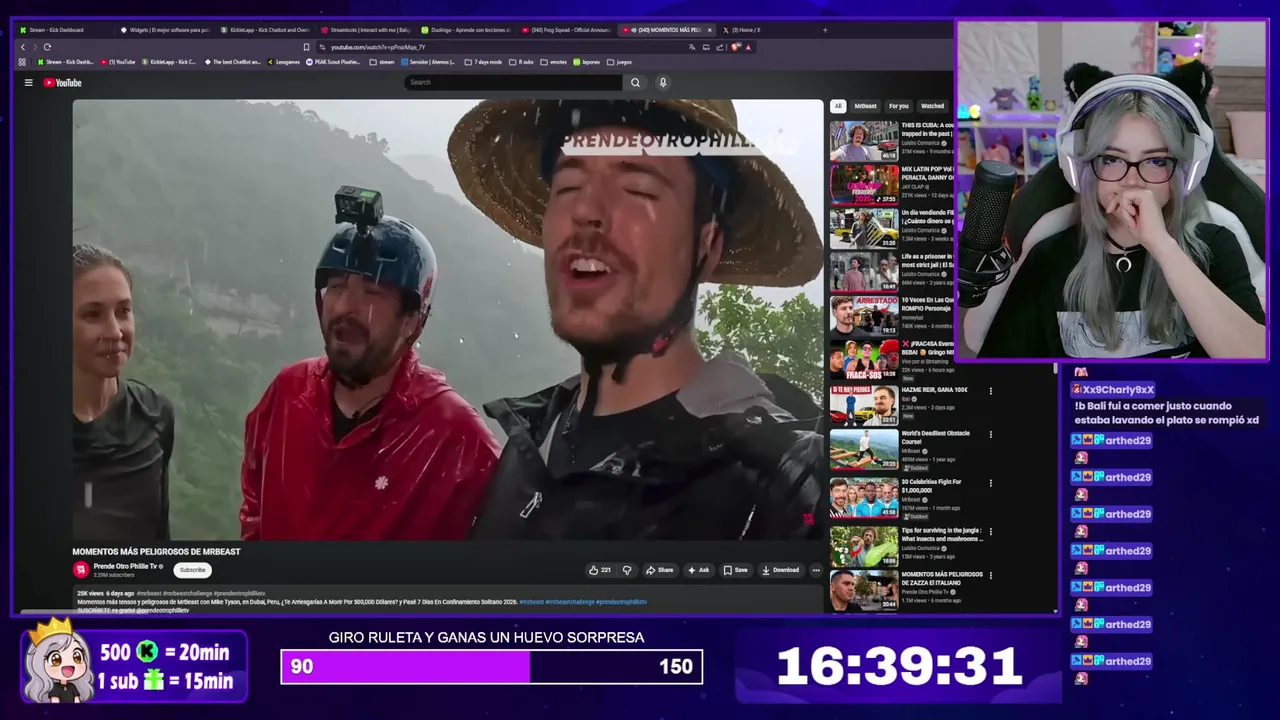This screenshot has width=1280, height=720.
Task: Click inside the YouTube search field
Action: point(514,82)
